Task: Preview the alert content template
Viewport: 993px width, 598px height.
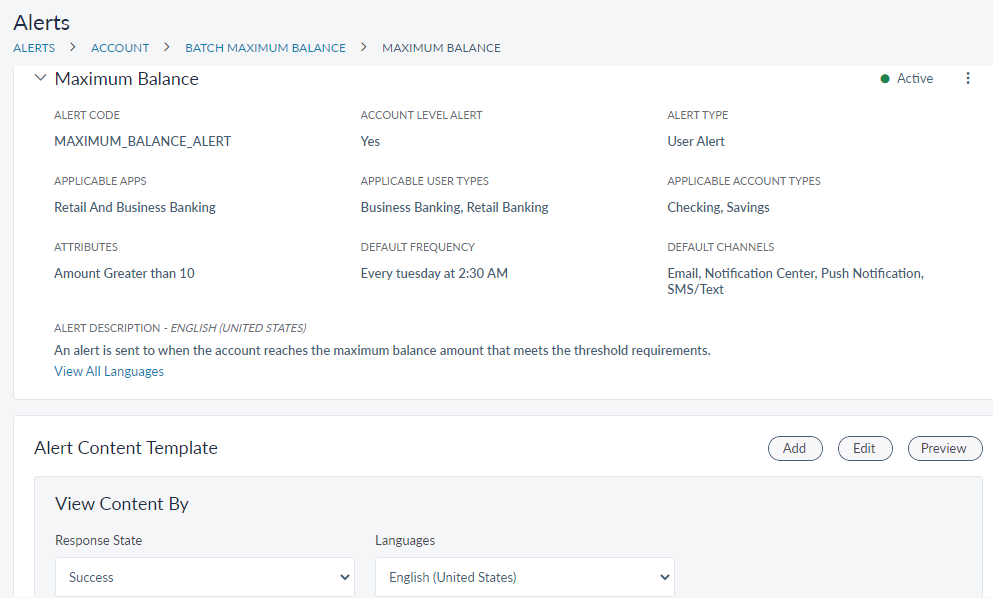Action: tap(944, 449)
